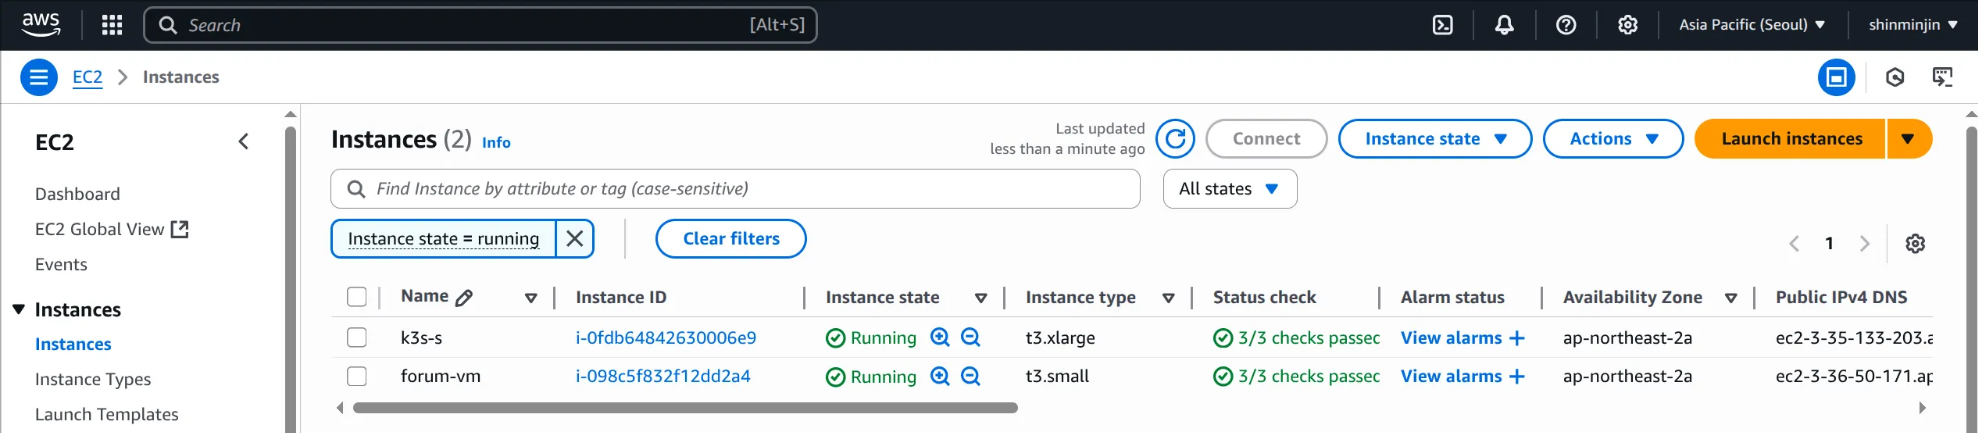This screenshot has height=433, width=1978.
Task: Sort by Instance state column arrow
Action: tap(981, 298)
